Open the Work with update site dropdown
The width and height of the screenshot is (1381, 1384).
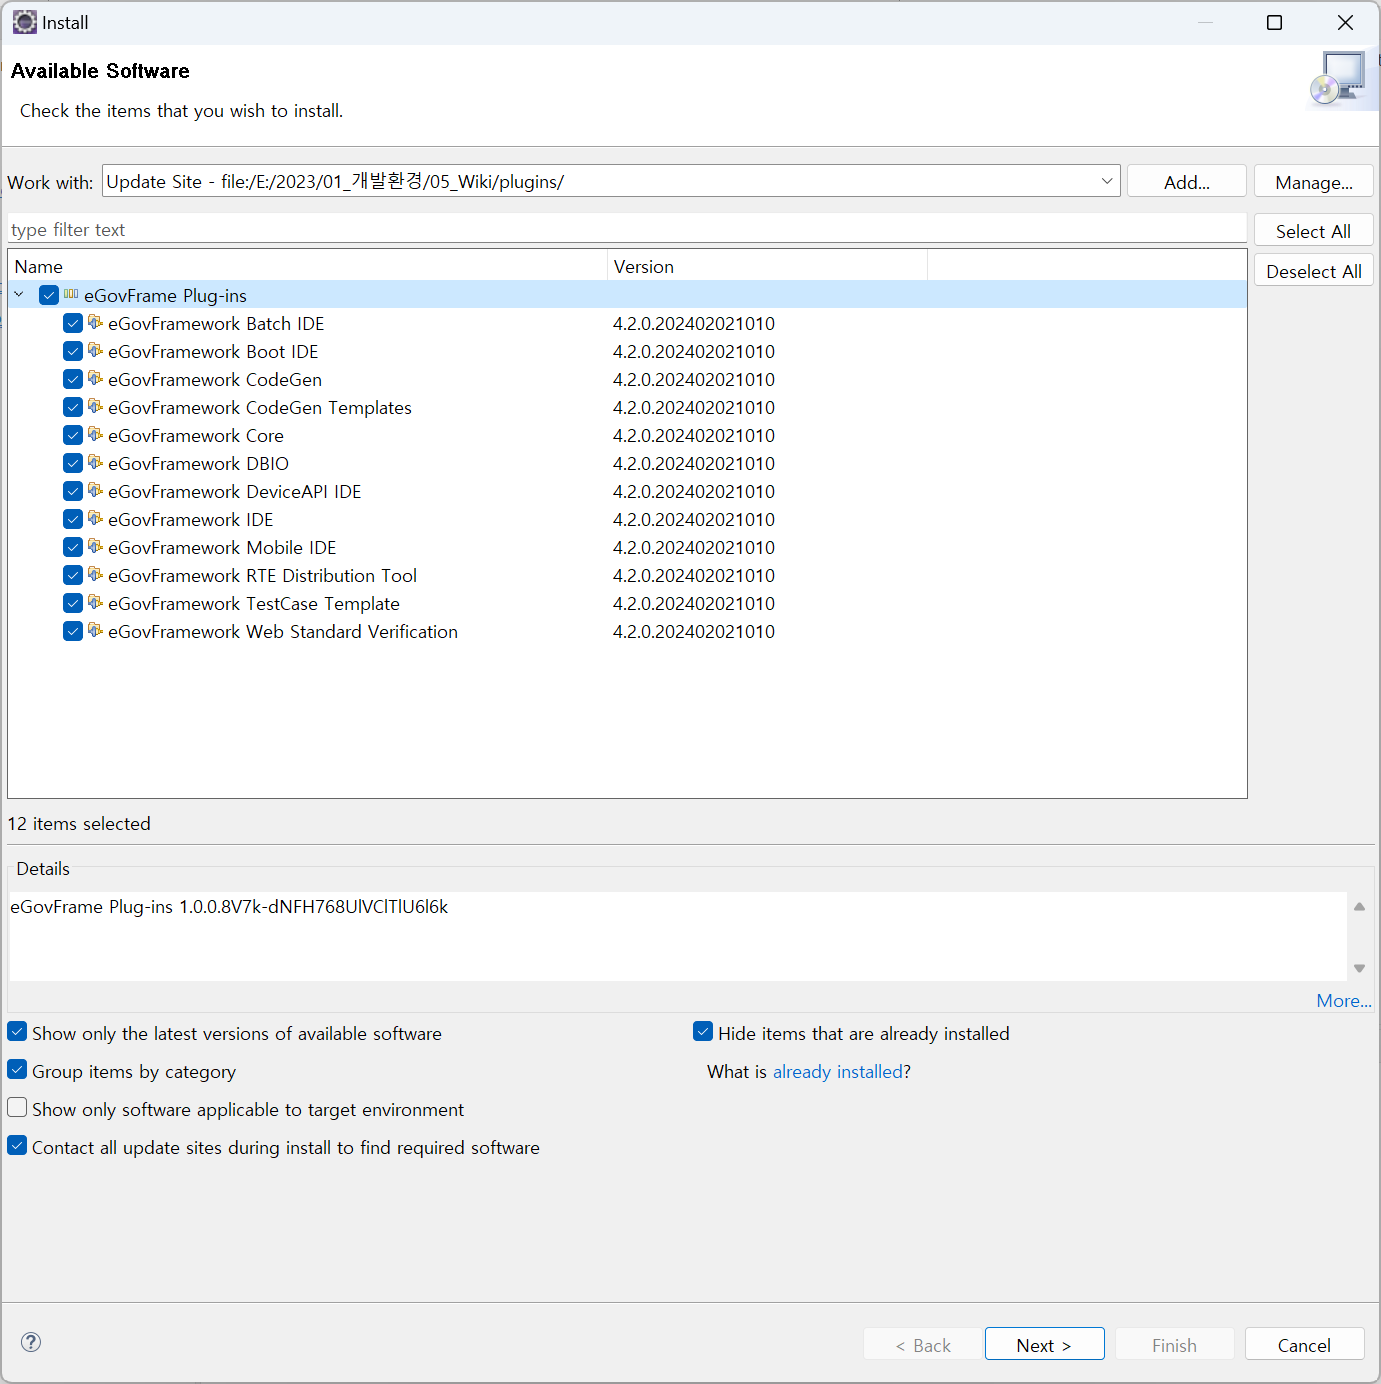[x=1106, y=181]
